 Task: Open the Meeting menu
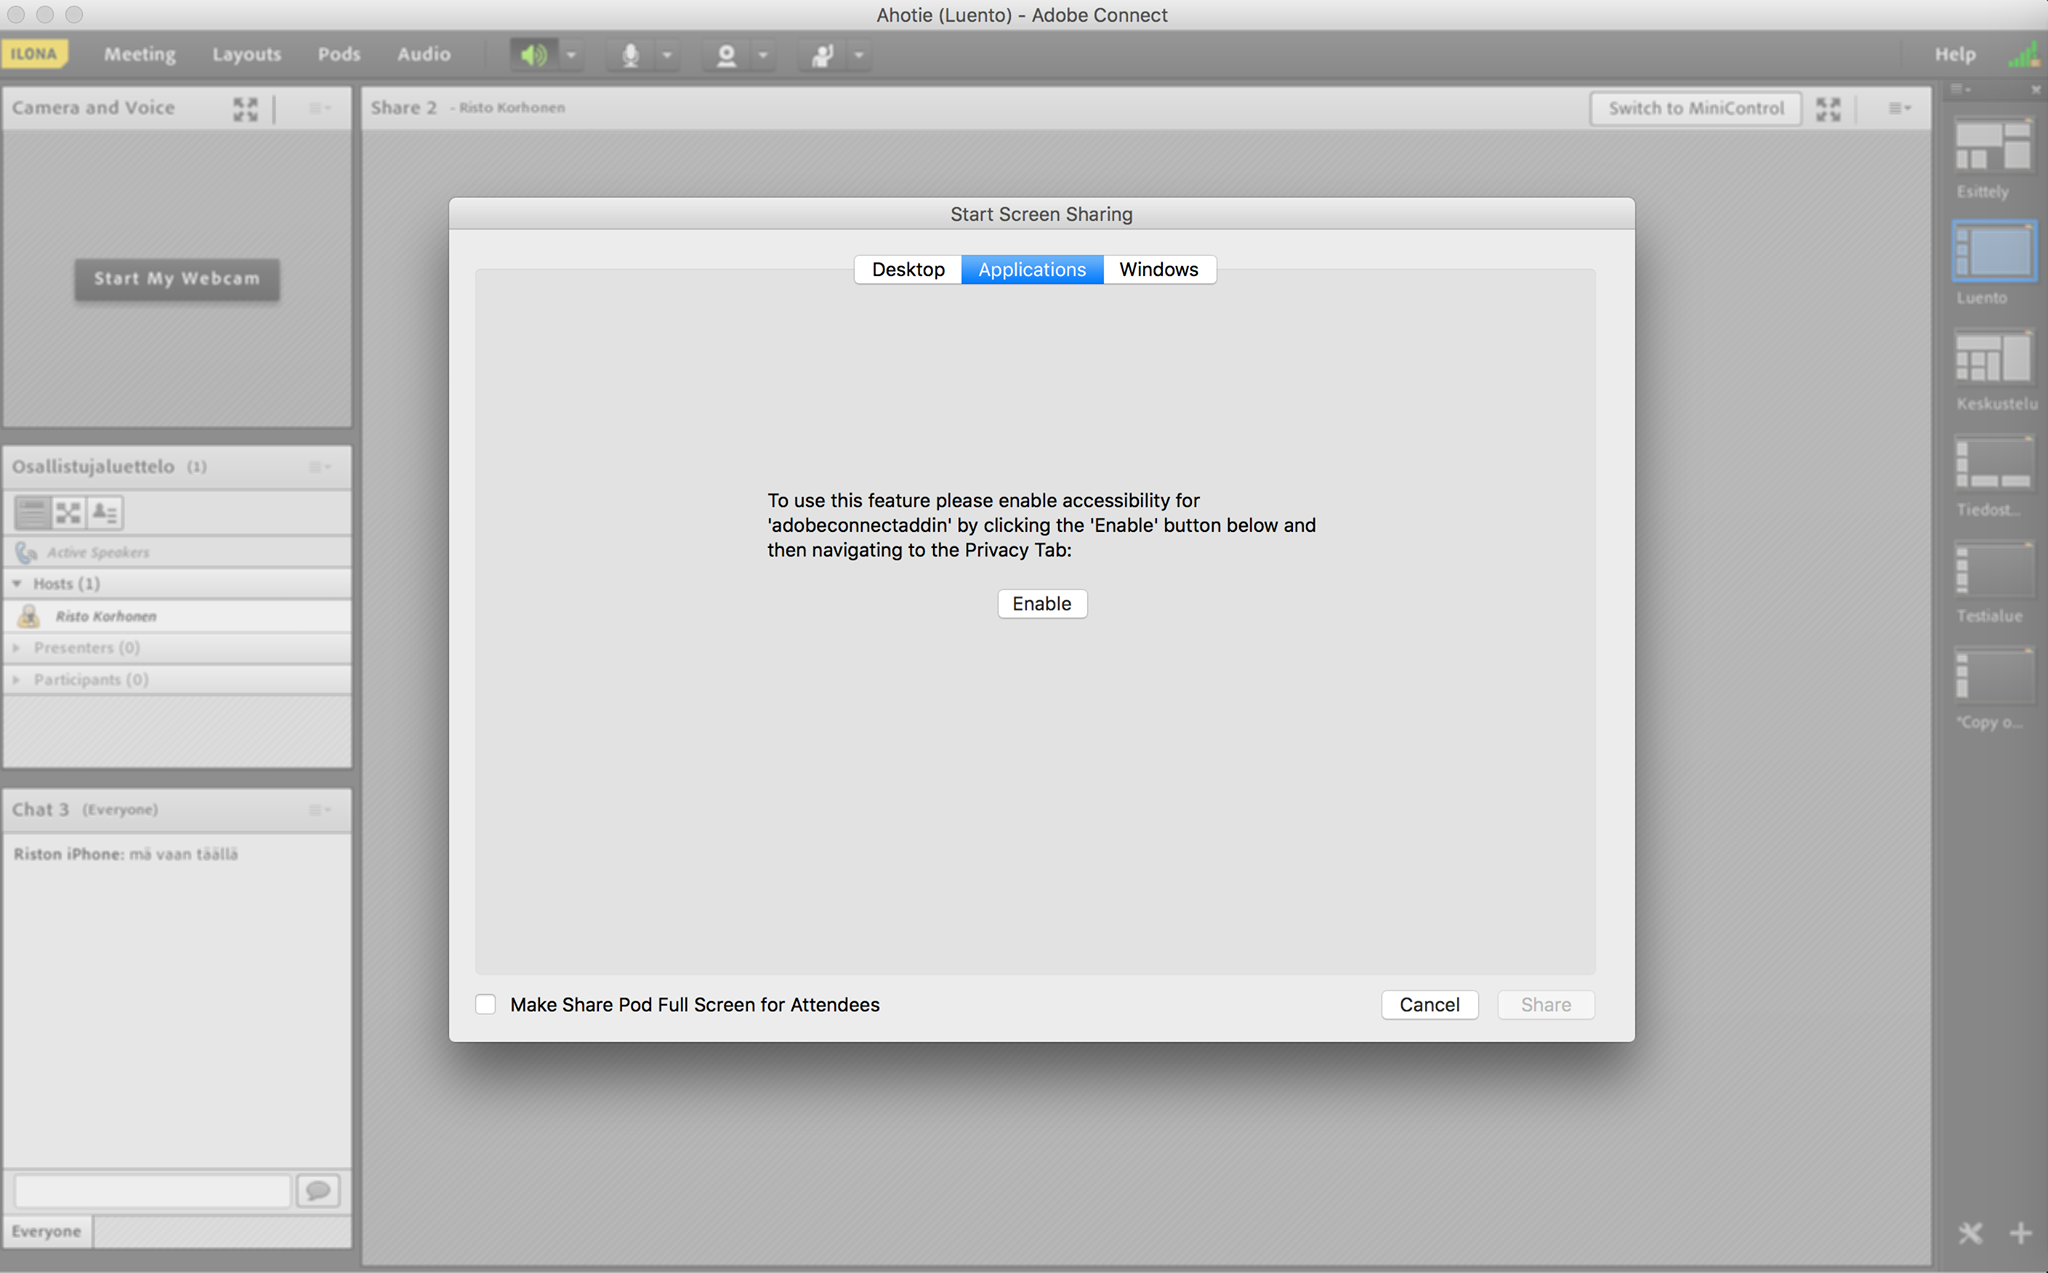coord(139,54)
